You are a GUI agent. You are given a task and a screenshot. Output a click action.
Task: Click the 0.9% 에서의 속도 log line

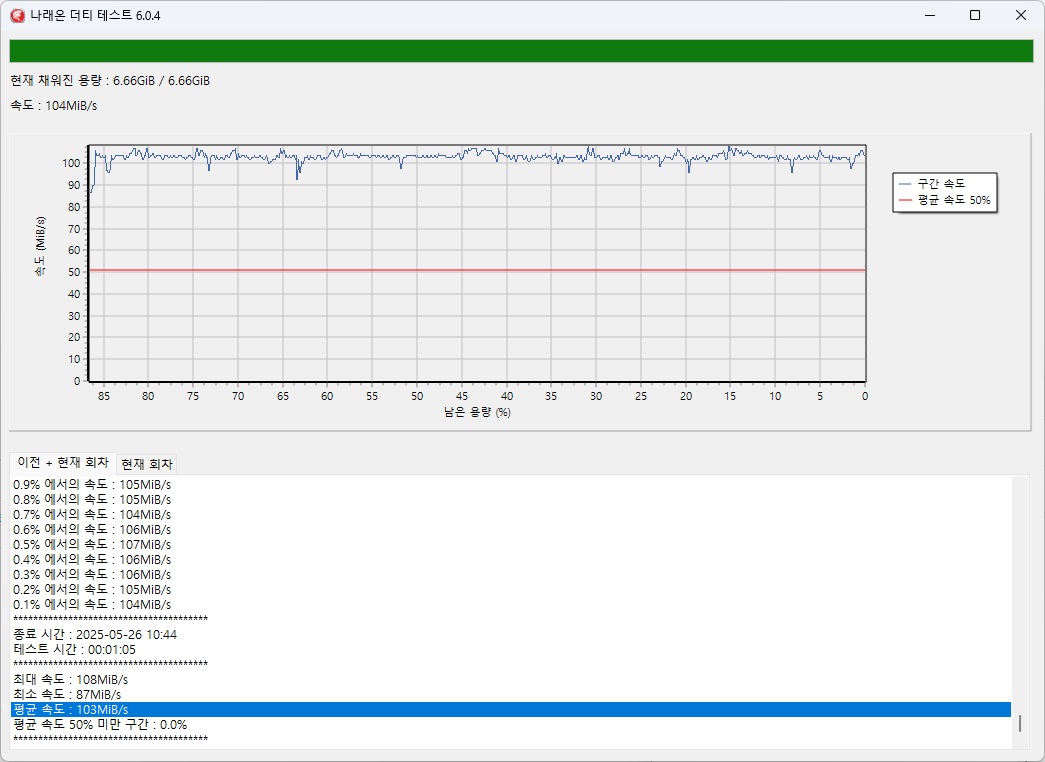coord(92,485)
